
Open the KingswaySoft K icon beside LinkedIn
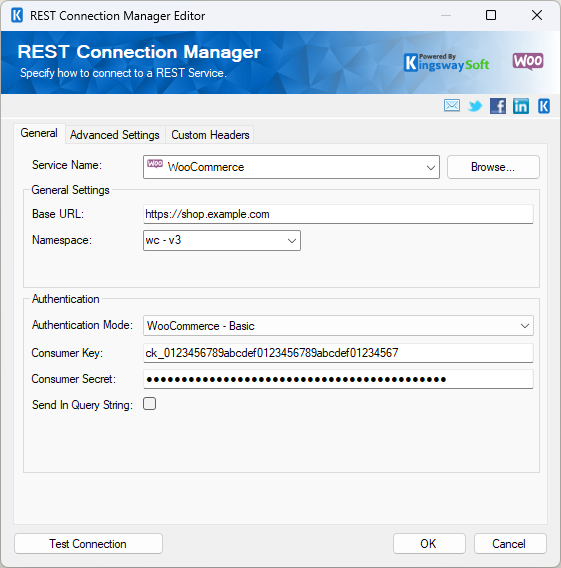pos(544,106)
